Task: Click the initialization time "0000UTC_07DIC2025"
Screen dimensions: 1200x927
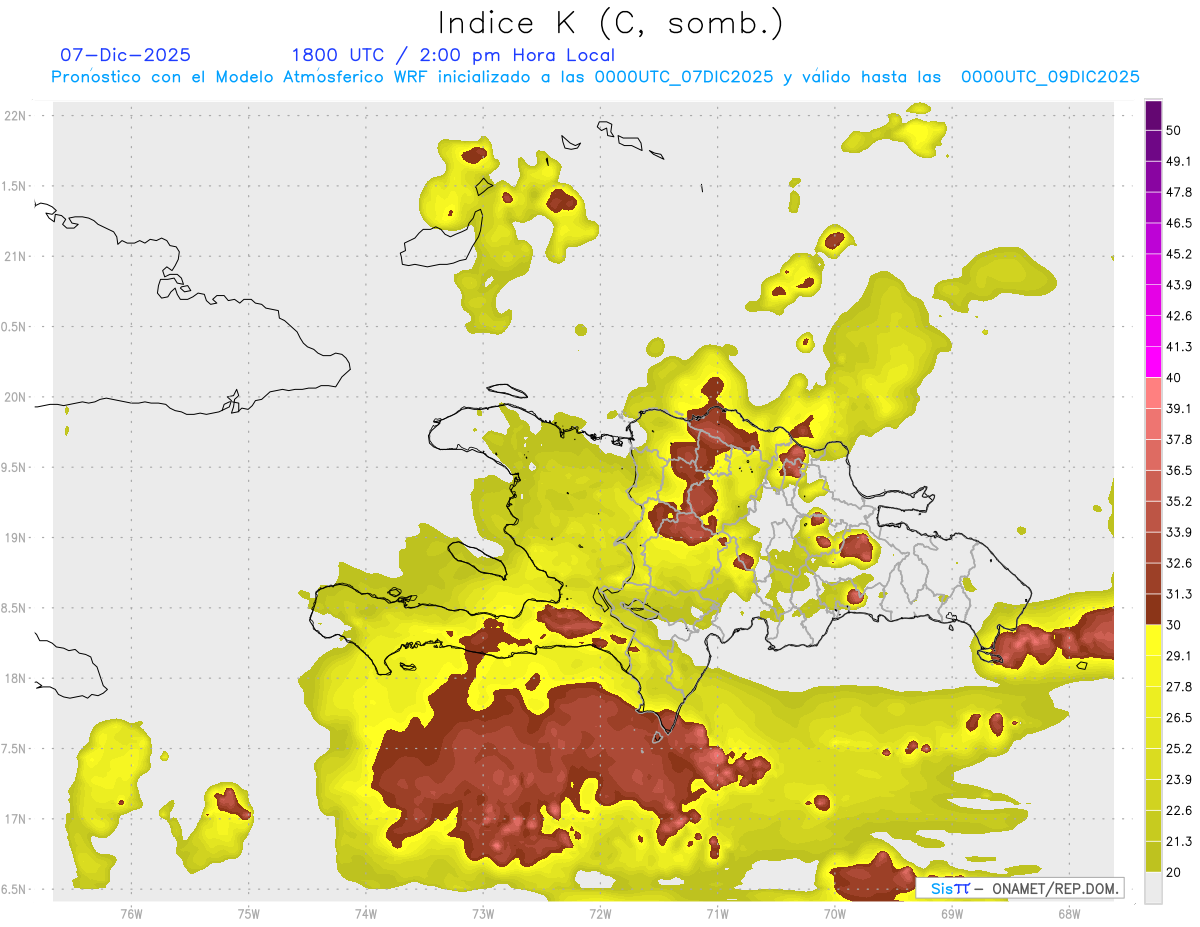Action: point(683,77)
